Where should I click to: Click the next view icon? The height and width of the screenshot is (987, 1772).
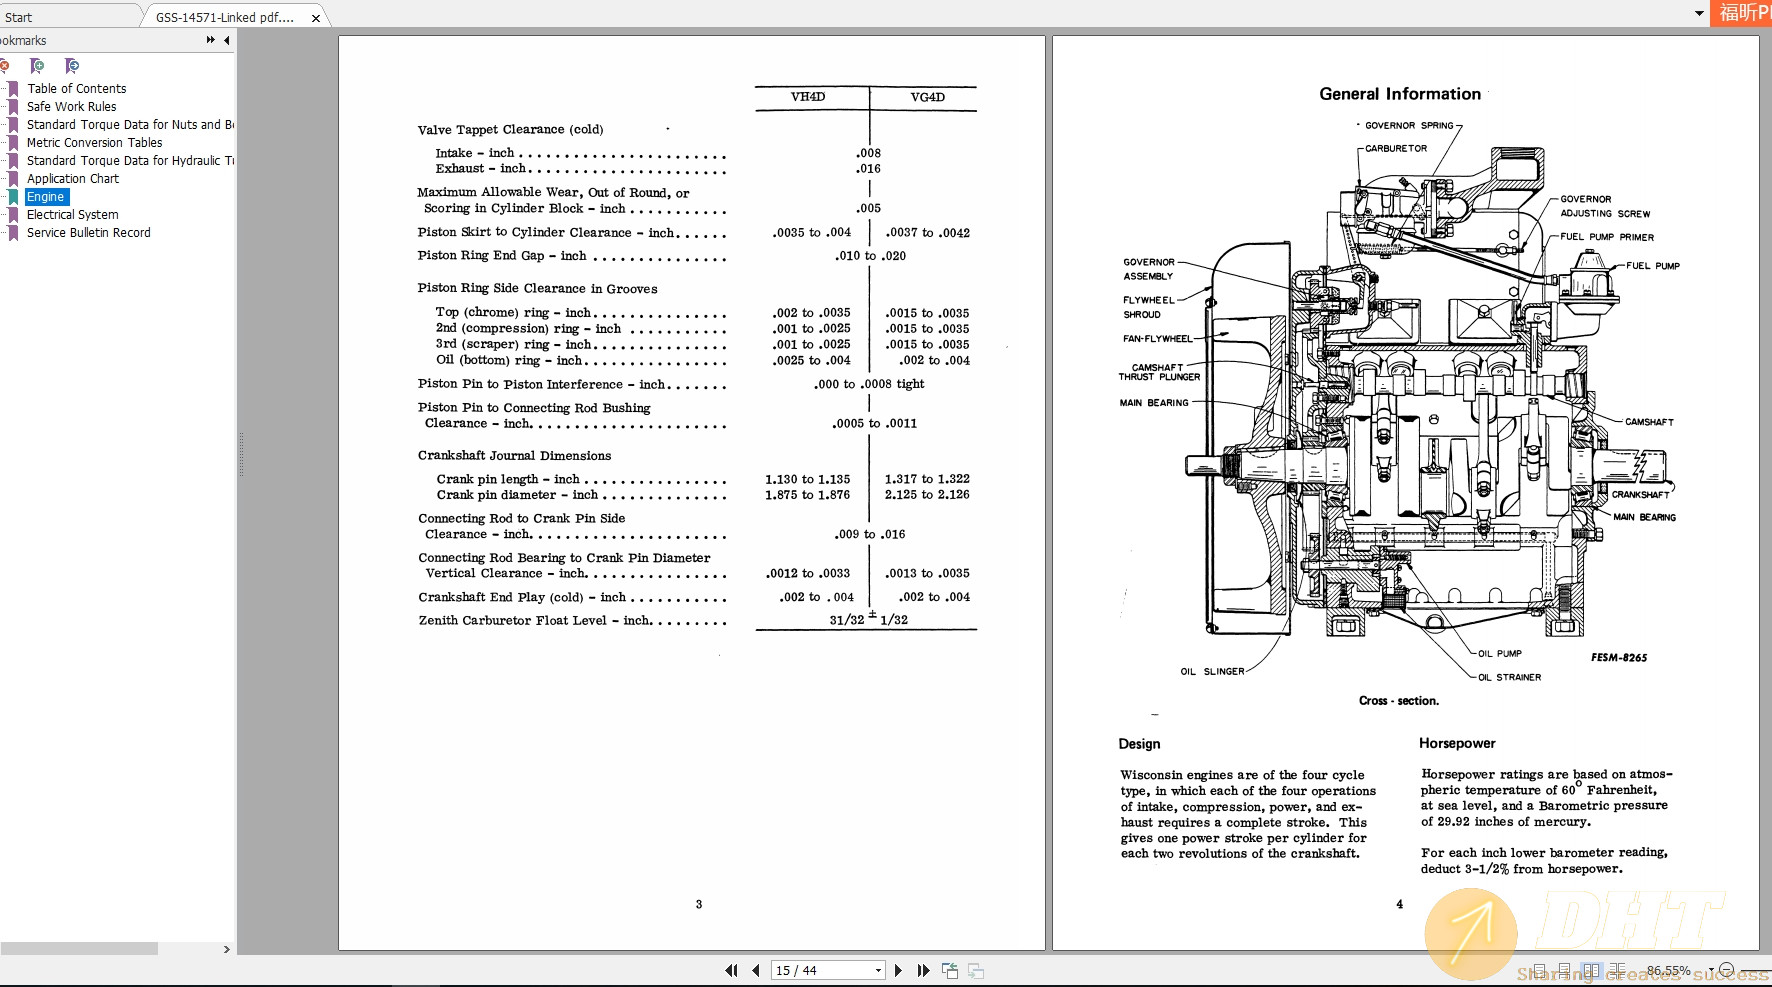(x=976, y=970)
